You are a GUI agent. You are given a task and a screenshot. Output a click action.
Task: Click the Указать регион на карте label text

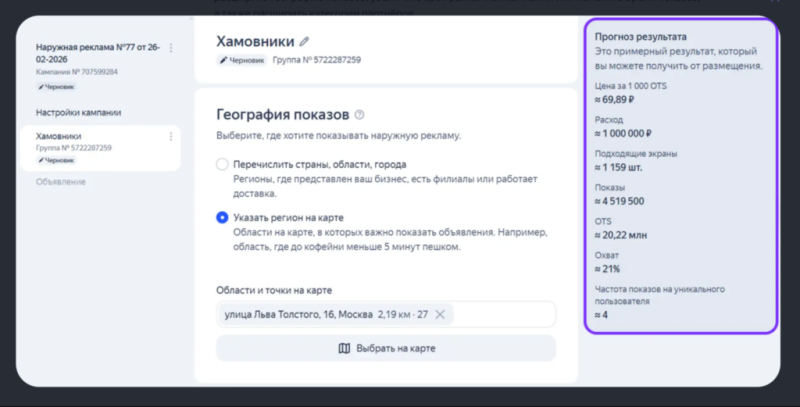point(288,218)
